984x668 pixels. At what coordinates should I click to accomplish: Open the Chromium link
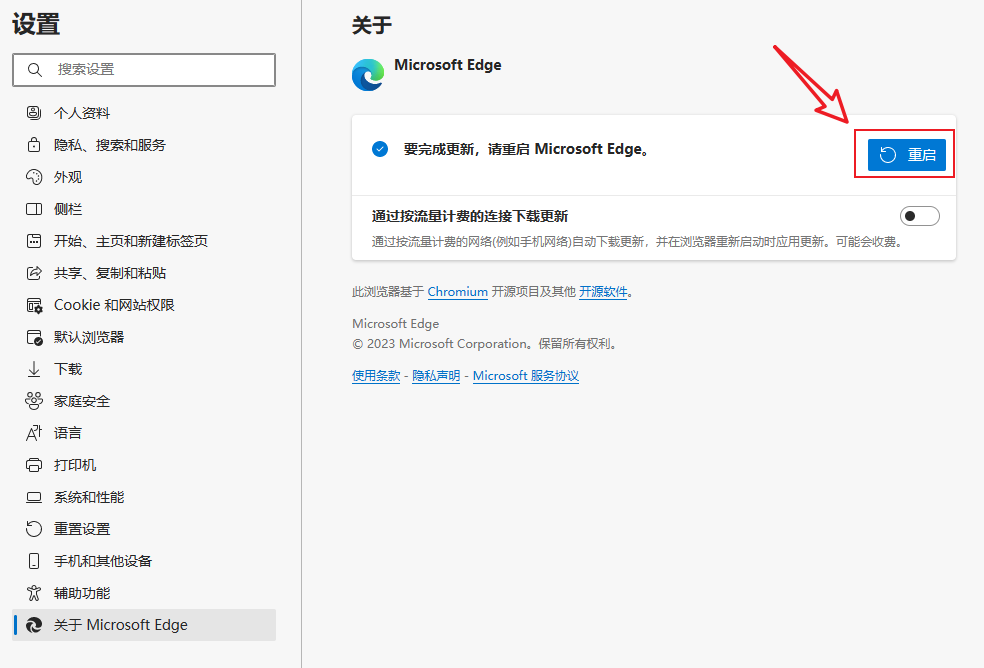pyautogui.click(x=457, y=292)
